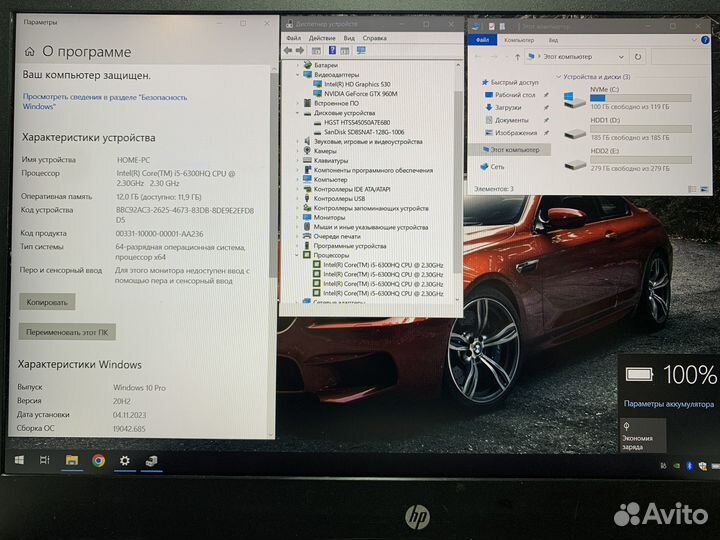
Task: Click Переименовать этот ПК button
Action: [x=67, y=332]
